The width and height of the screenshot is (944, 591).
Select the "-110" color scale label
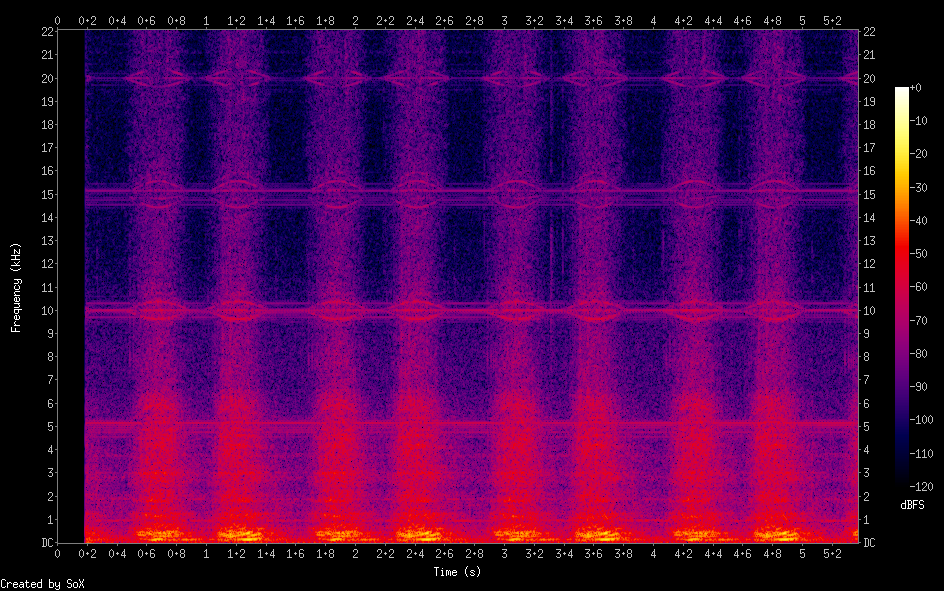point(921,454)
